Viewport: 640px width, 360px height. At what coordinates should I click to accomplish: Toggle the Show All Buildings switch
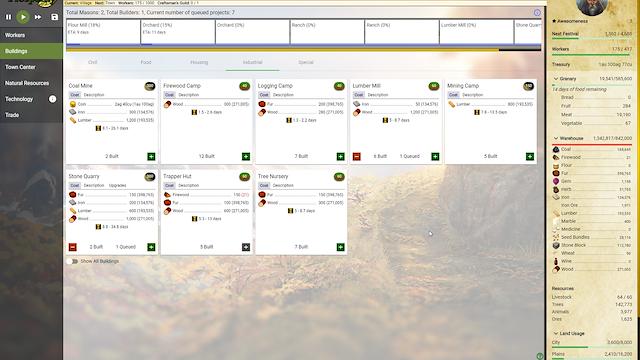[x=73, y=261]
